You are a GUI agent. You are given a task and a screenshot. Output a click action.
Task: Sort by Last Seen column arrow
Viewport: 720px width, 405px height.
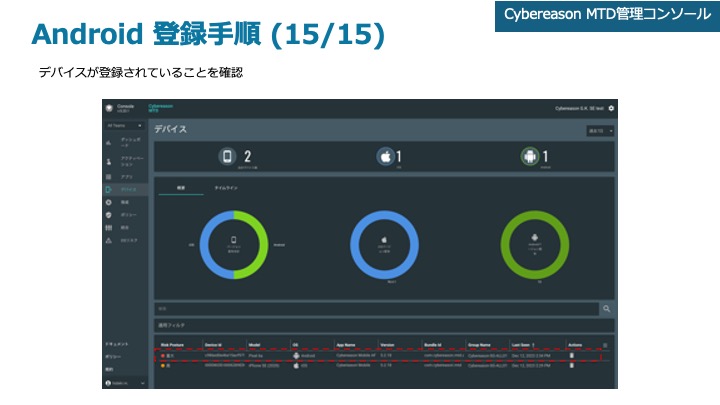coord(534,345)
